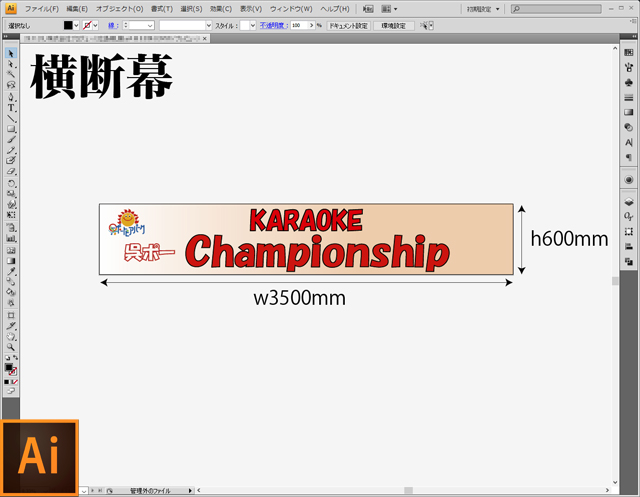Open the ファイル(F) menu
Viewport: 640px width, 497px height.
click(41, 8)
